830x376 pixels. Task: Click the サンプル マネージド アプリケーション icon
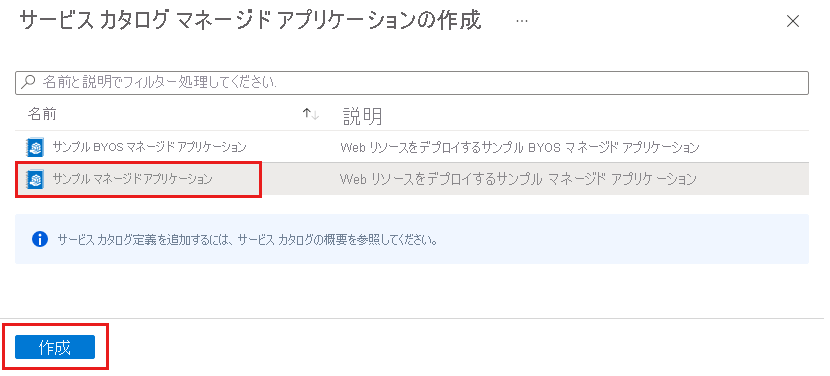tap(35, 179)
